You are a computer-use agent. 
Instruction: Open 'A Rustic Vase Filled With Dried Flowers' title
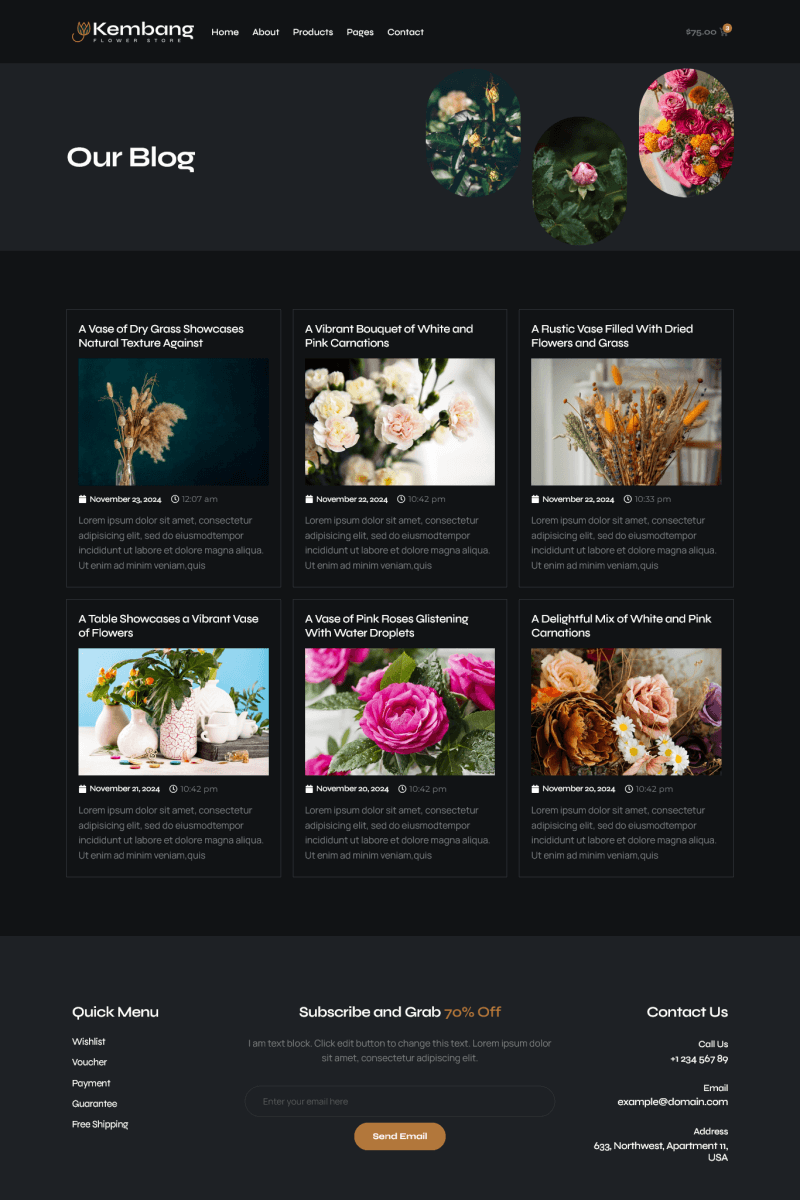point(612,336)
